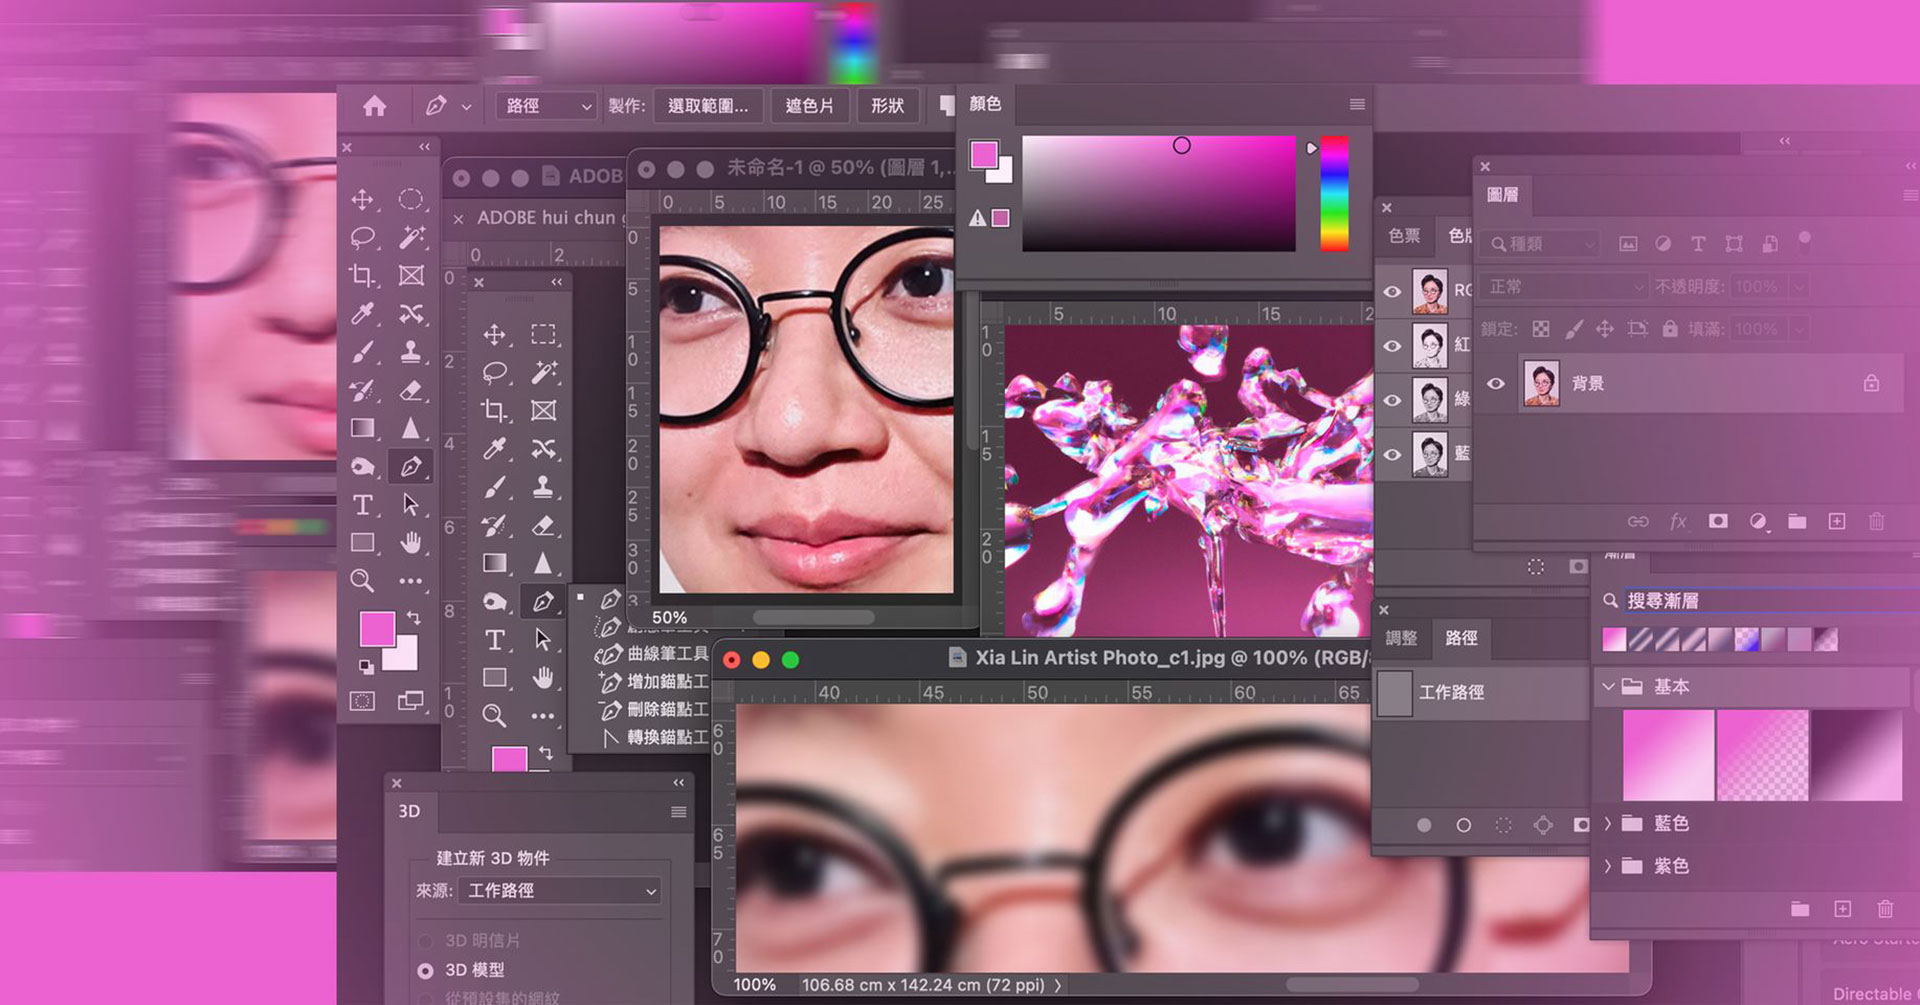This screenshot has height=1005, width=1920.
Task: Hide the 背景 layer
Action: 1496,383
